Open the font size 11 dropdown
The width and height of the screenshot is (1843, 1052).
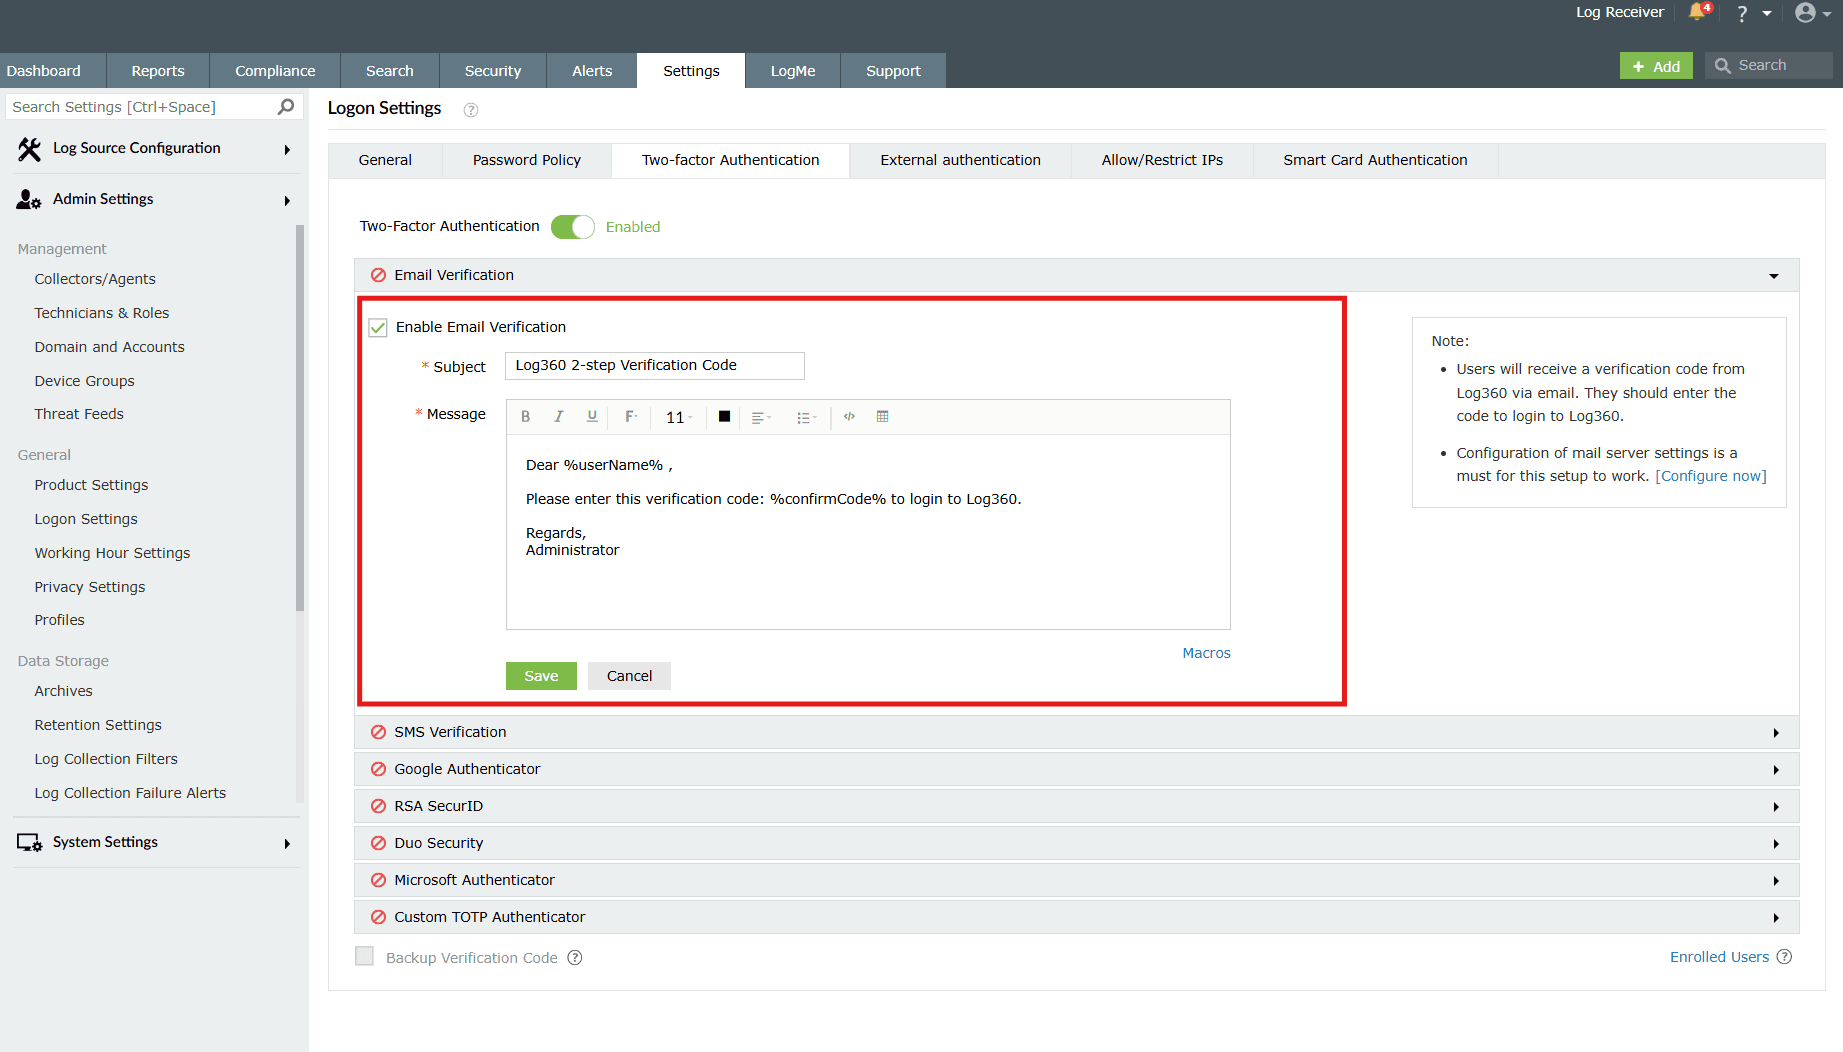click(x=679, y=417)
